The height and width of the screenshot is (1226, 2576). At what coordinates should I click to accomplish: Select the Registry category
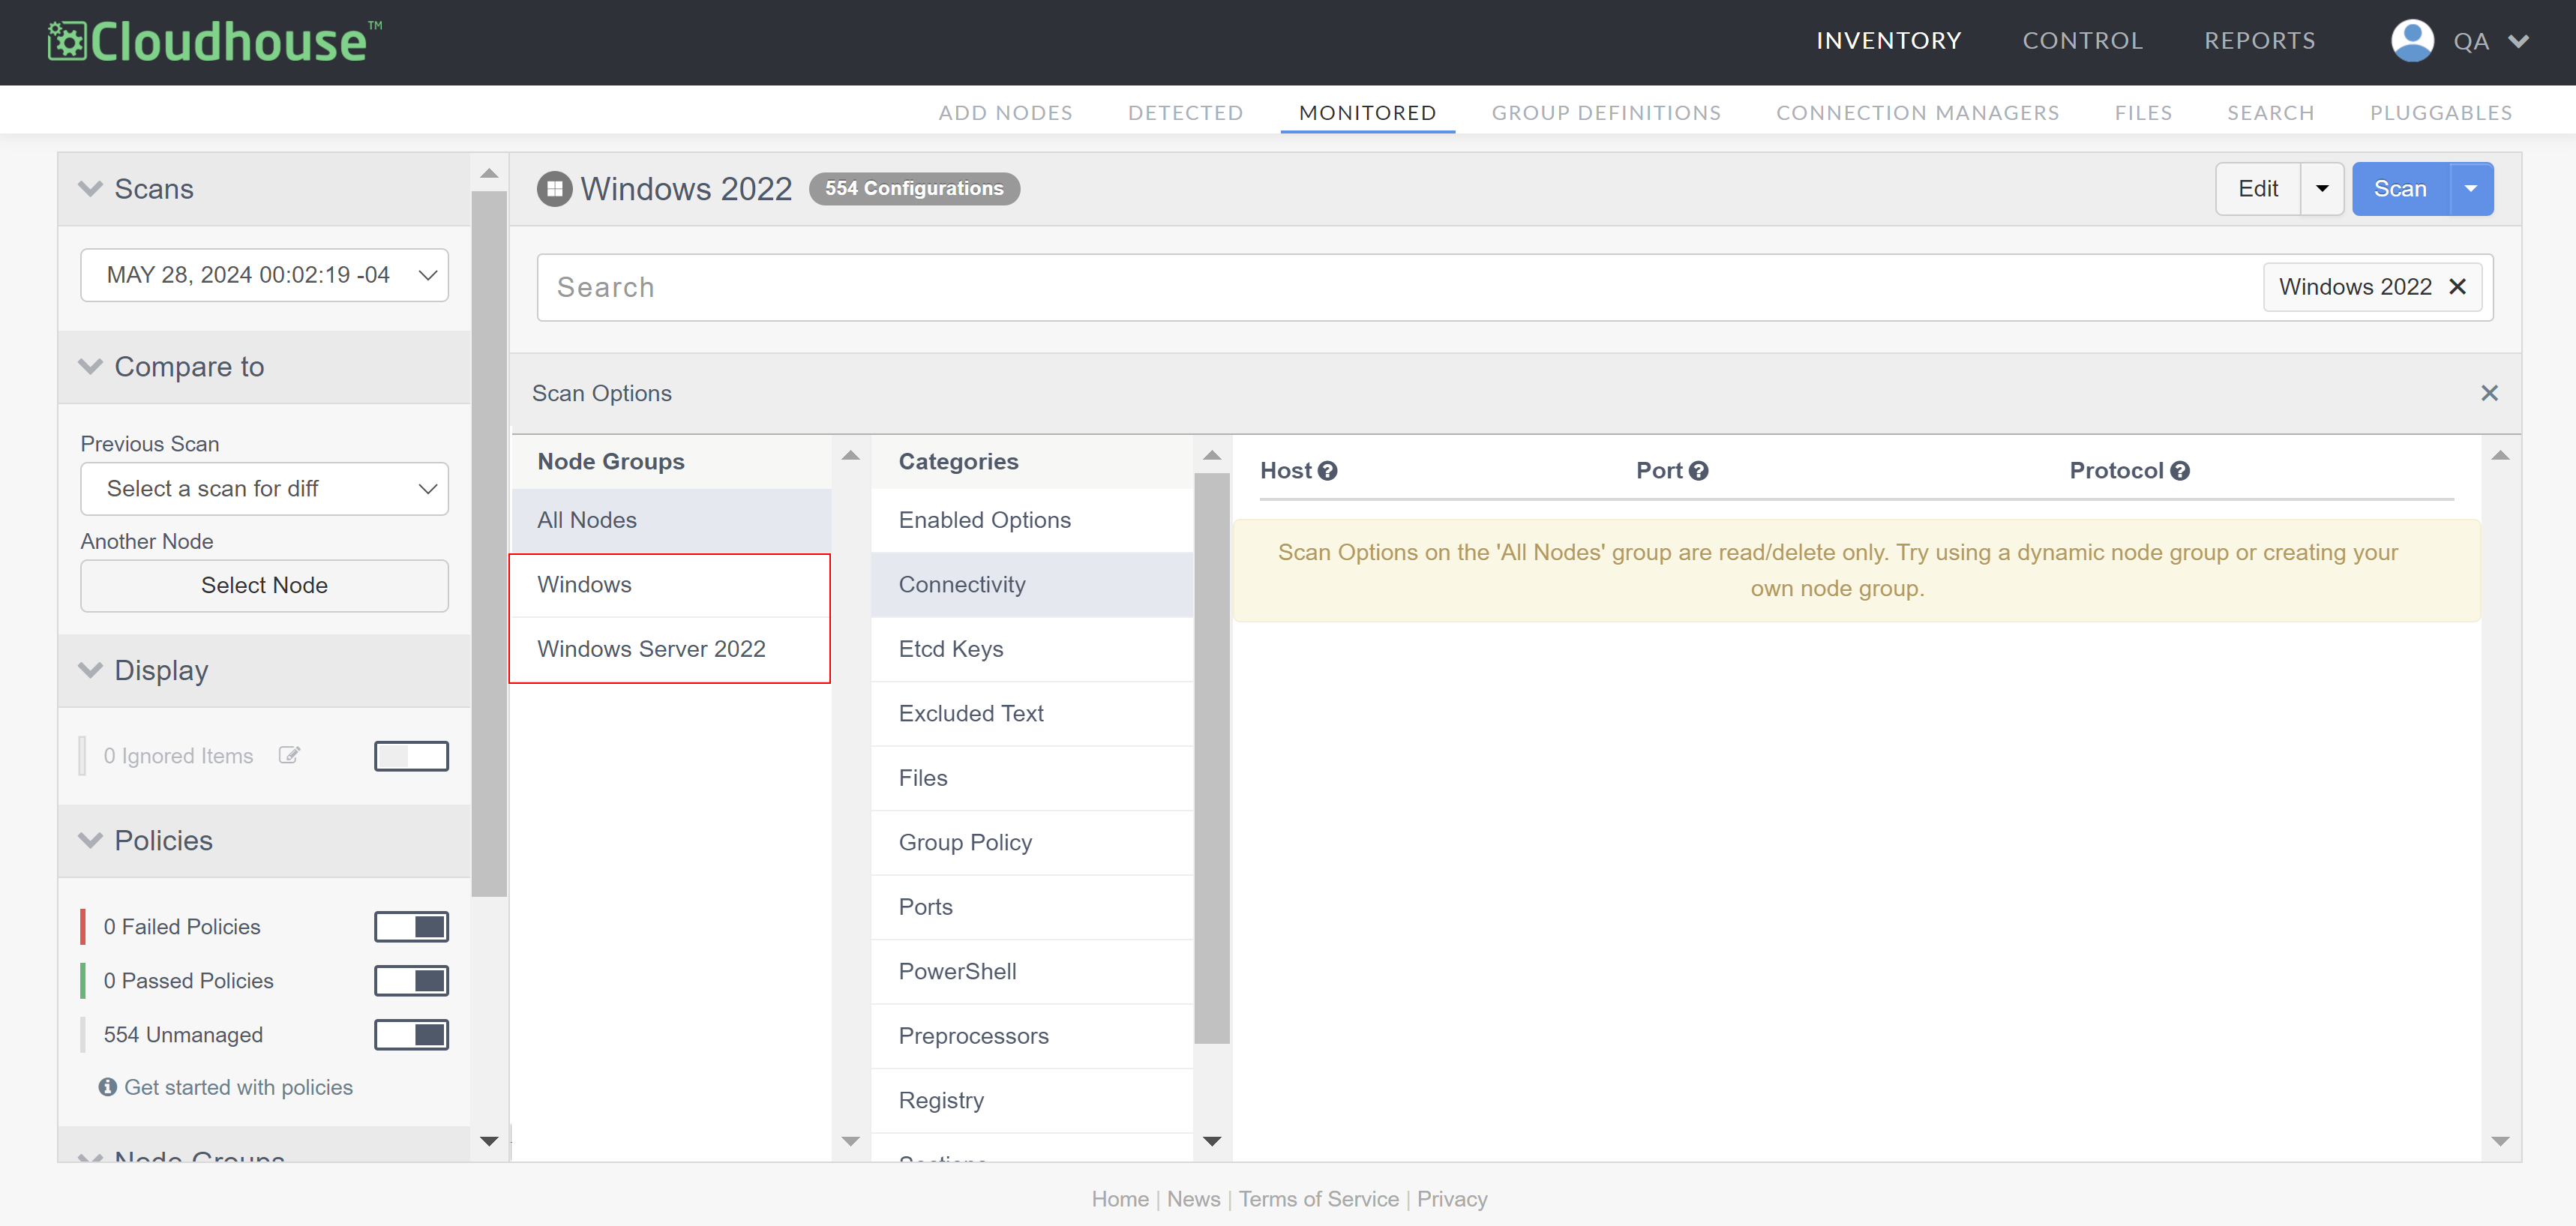[1031, 1101]
